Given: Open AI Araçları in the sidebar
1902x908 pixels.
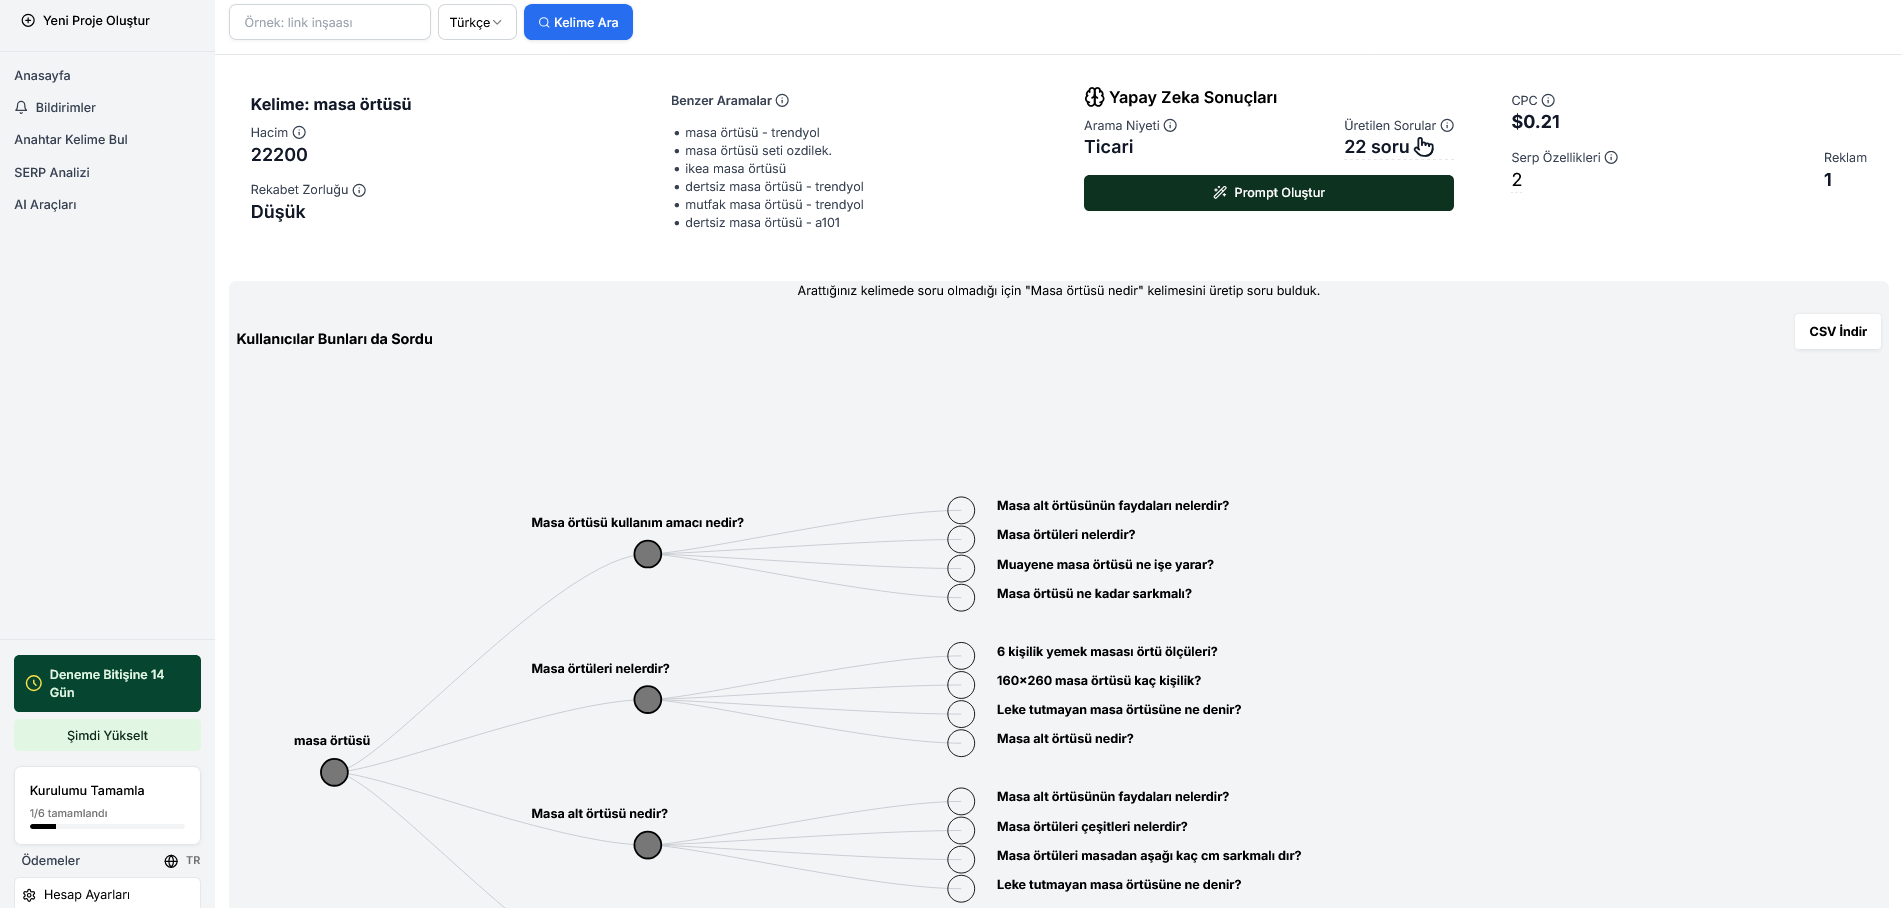Looking at the screenshot, I should coord(45,204).
